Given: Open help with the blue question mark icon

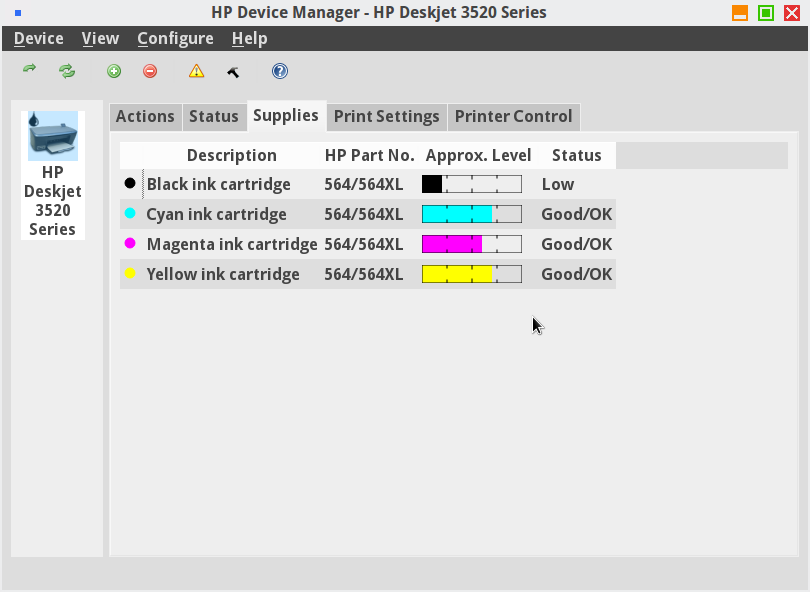Looking at the screenshot, I should pyautogui.click(x=280, y=71).
